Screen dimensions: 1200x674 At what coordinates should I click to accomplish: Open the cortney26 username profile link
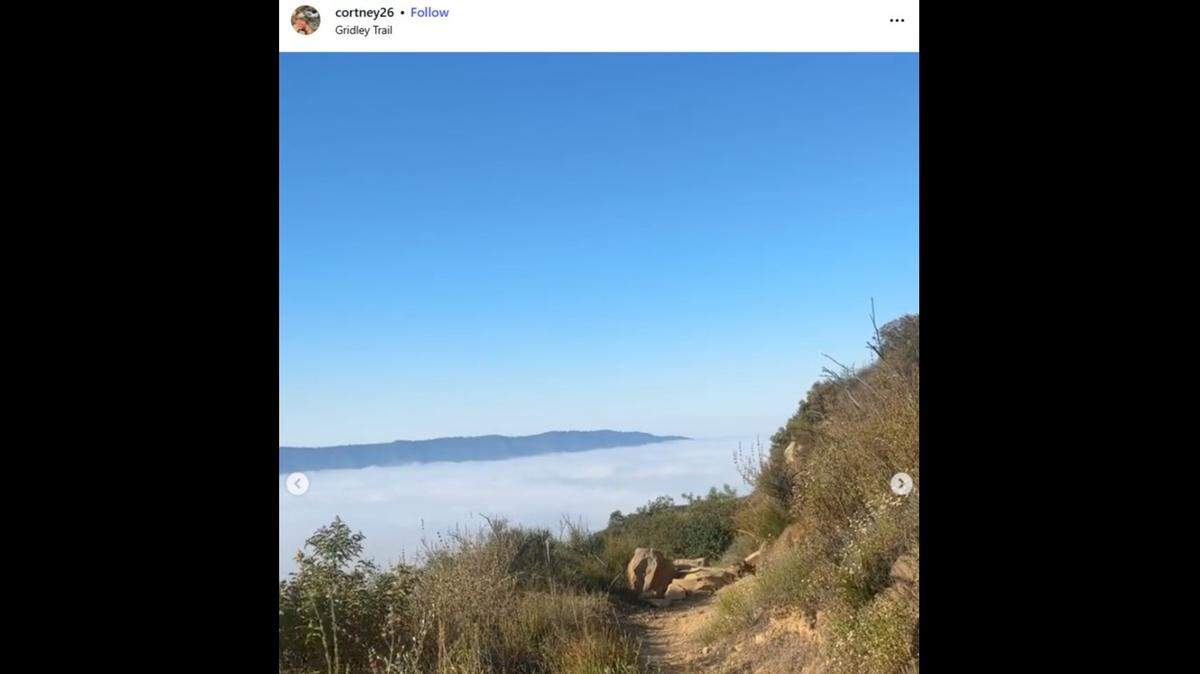click(x=364, y=12)
